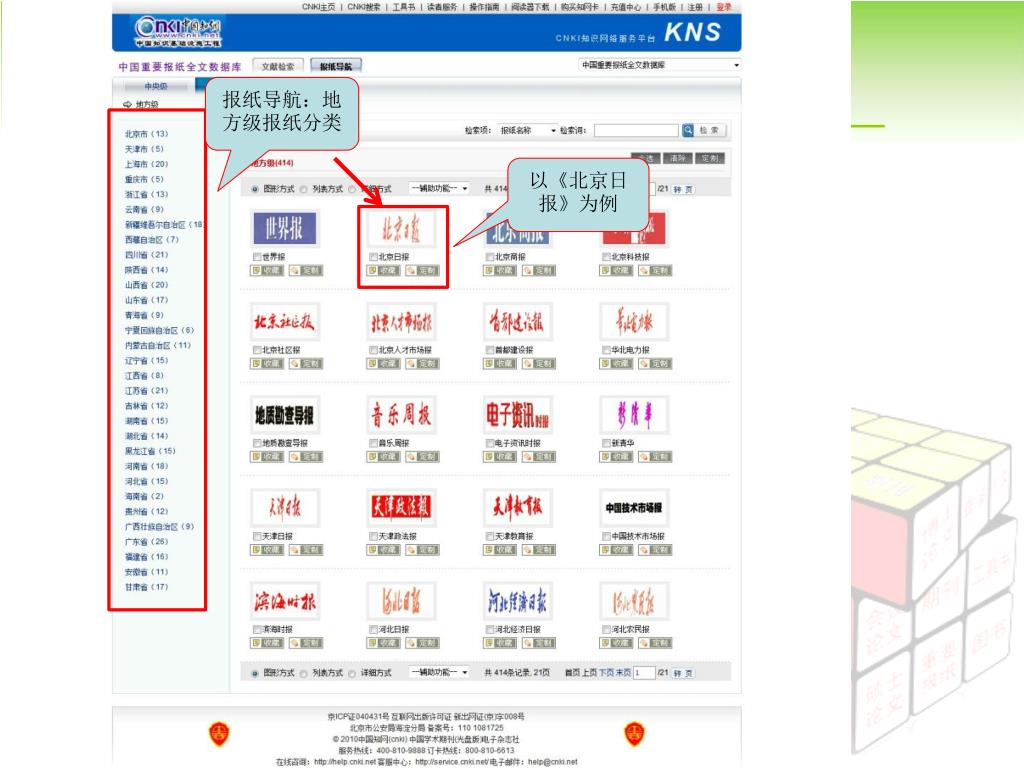1024x768 pixels.
Task: Click the 定制 button under 天津政法报
Action: 423,550
